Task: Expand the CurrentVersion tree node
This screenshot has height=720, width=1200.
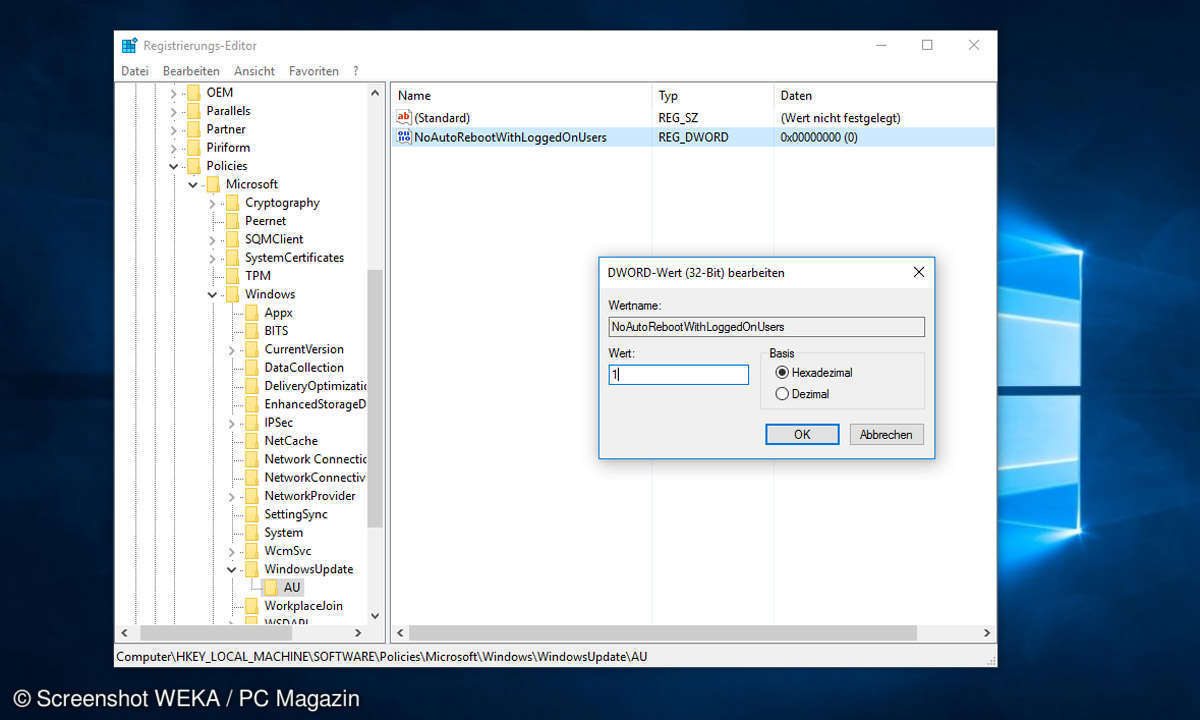Action: (x=231, y=349)
